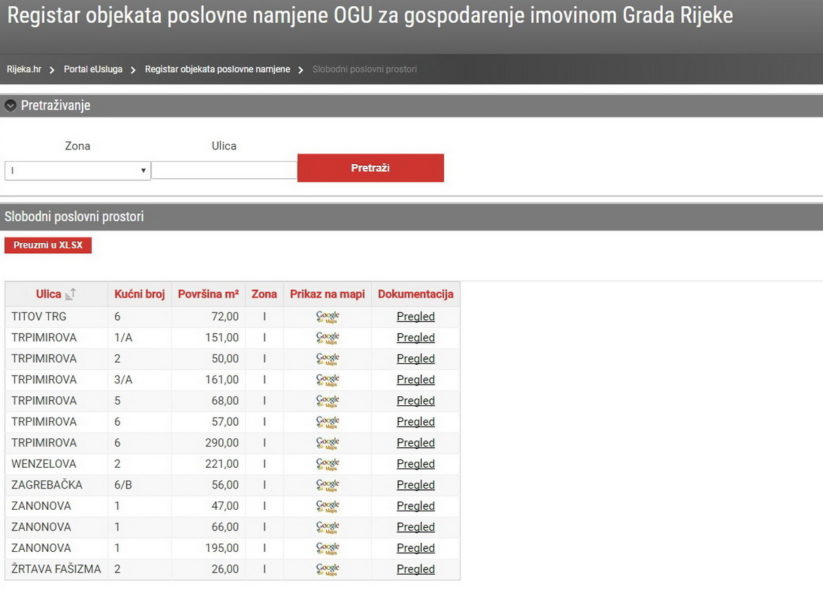823x600 pixels.
Task: Open Google Maps icon for TRPIMIROVA 3/A row
Action: (327, 379)
